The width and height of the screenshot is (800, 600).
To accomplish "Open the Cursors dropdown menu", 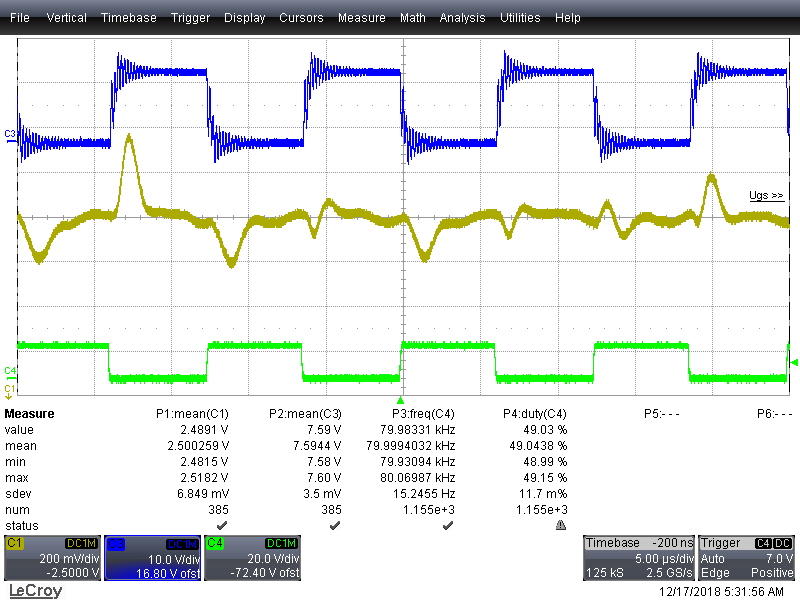I will point(301,17).
